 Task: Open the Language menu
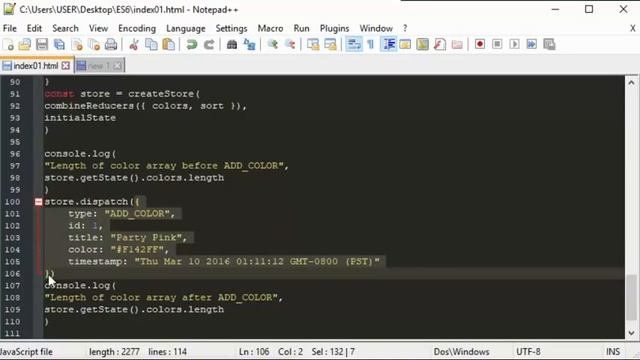tap(186, 28)
